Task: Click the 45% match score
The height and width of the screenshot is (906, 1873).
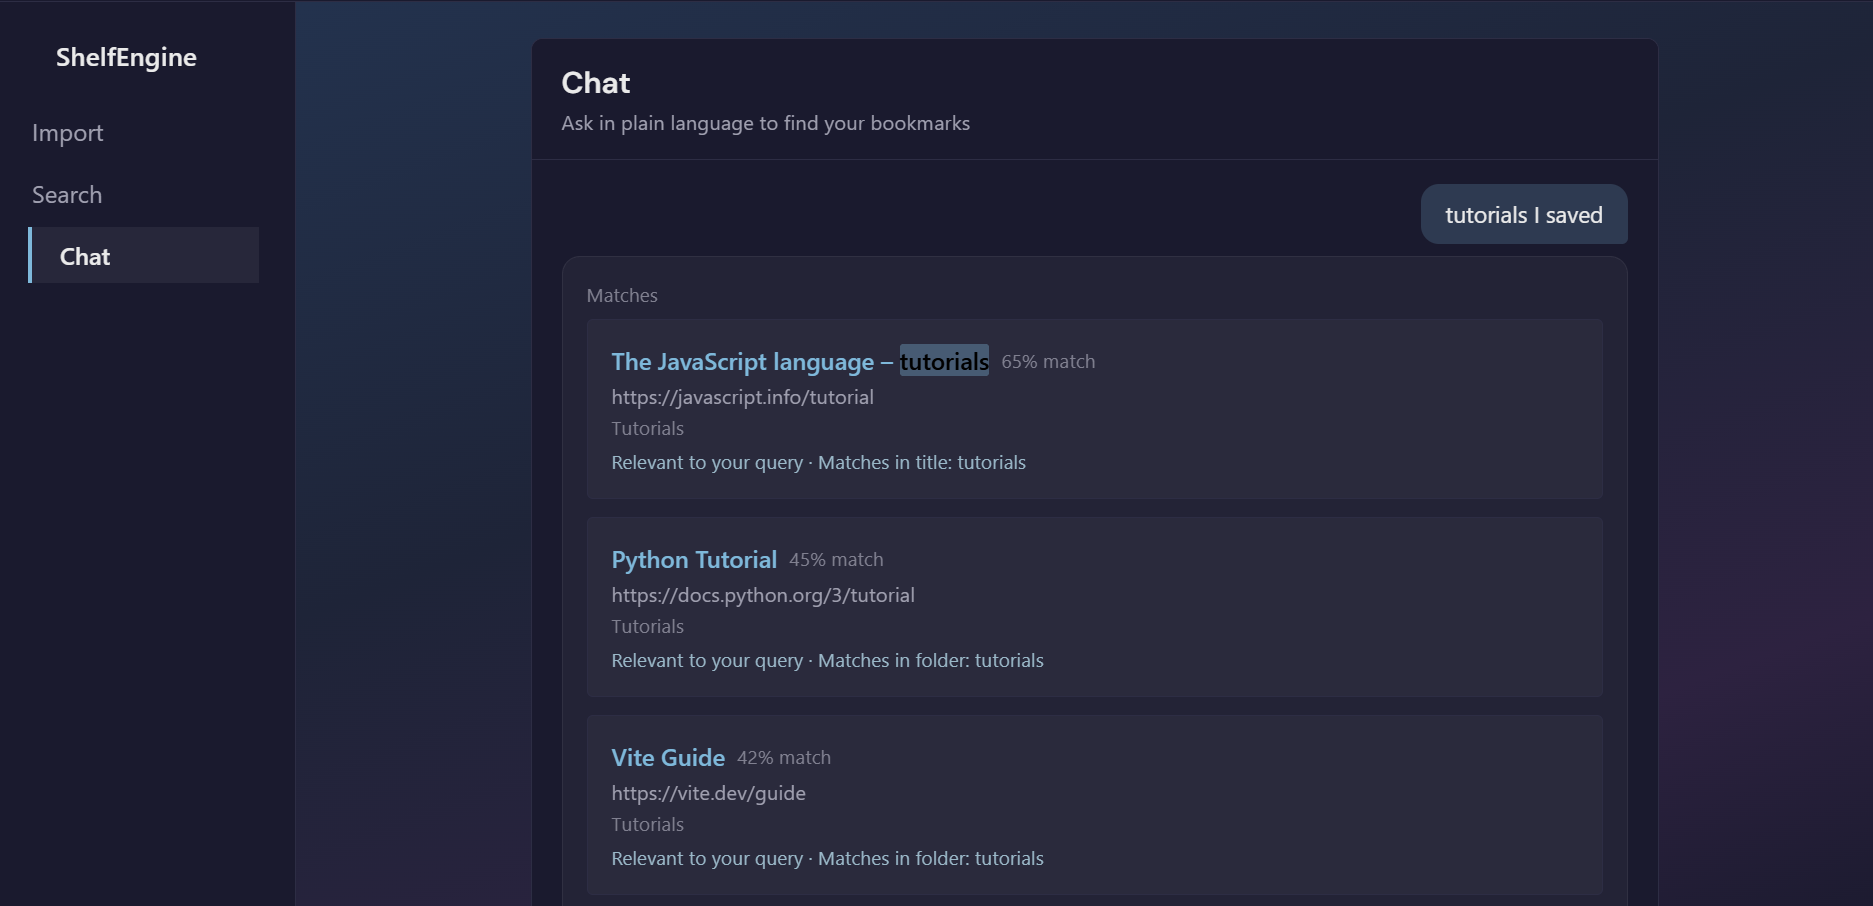Action: (836, 560)
